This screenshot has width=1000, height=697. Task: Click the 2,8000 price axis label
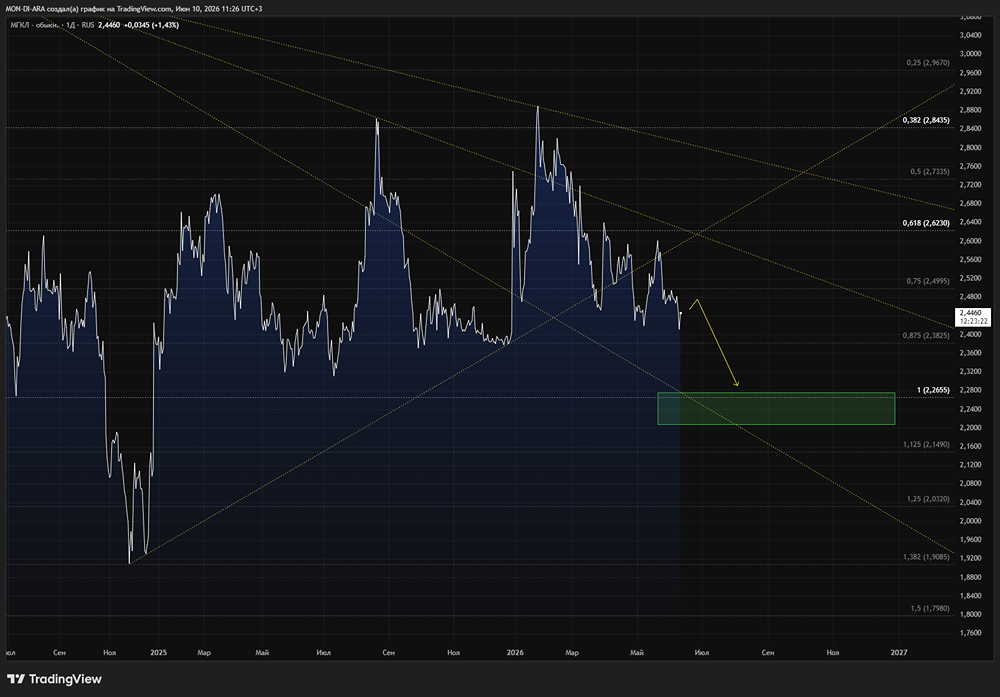[x=970, y=147]
